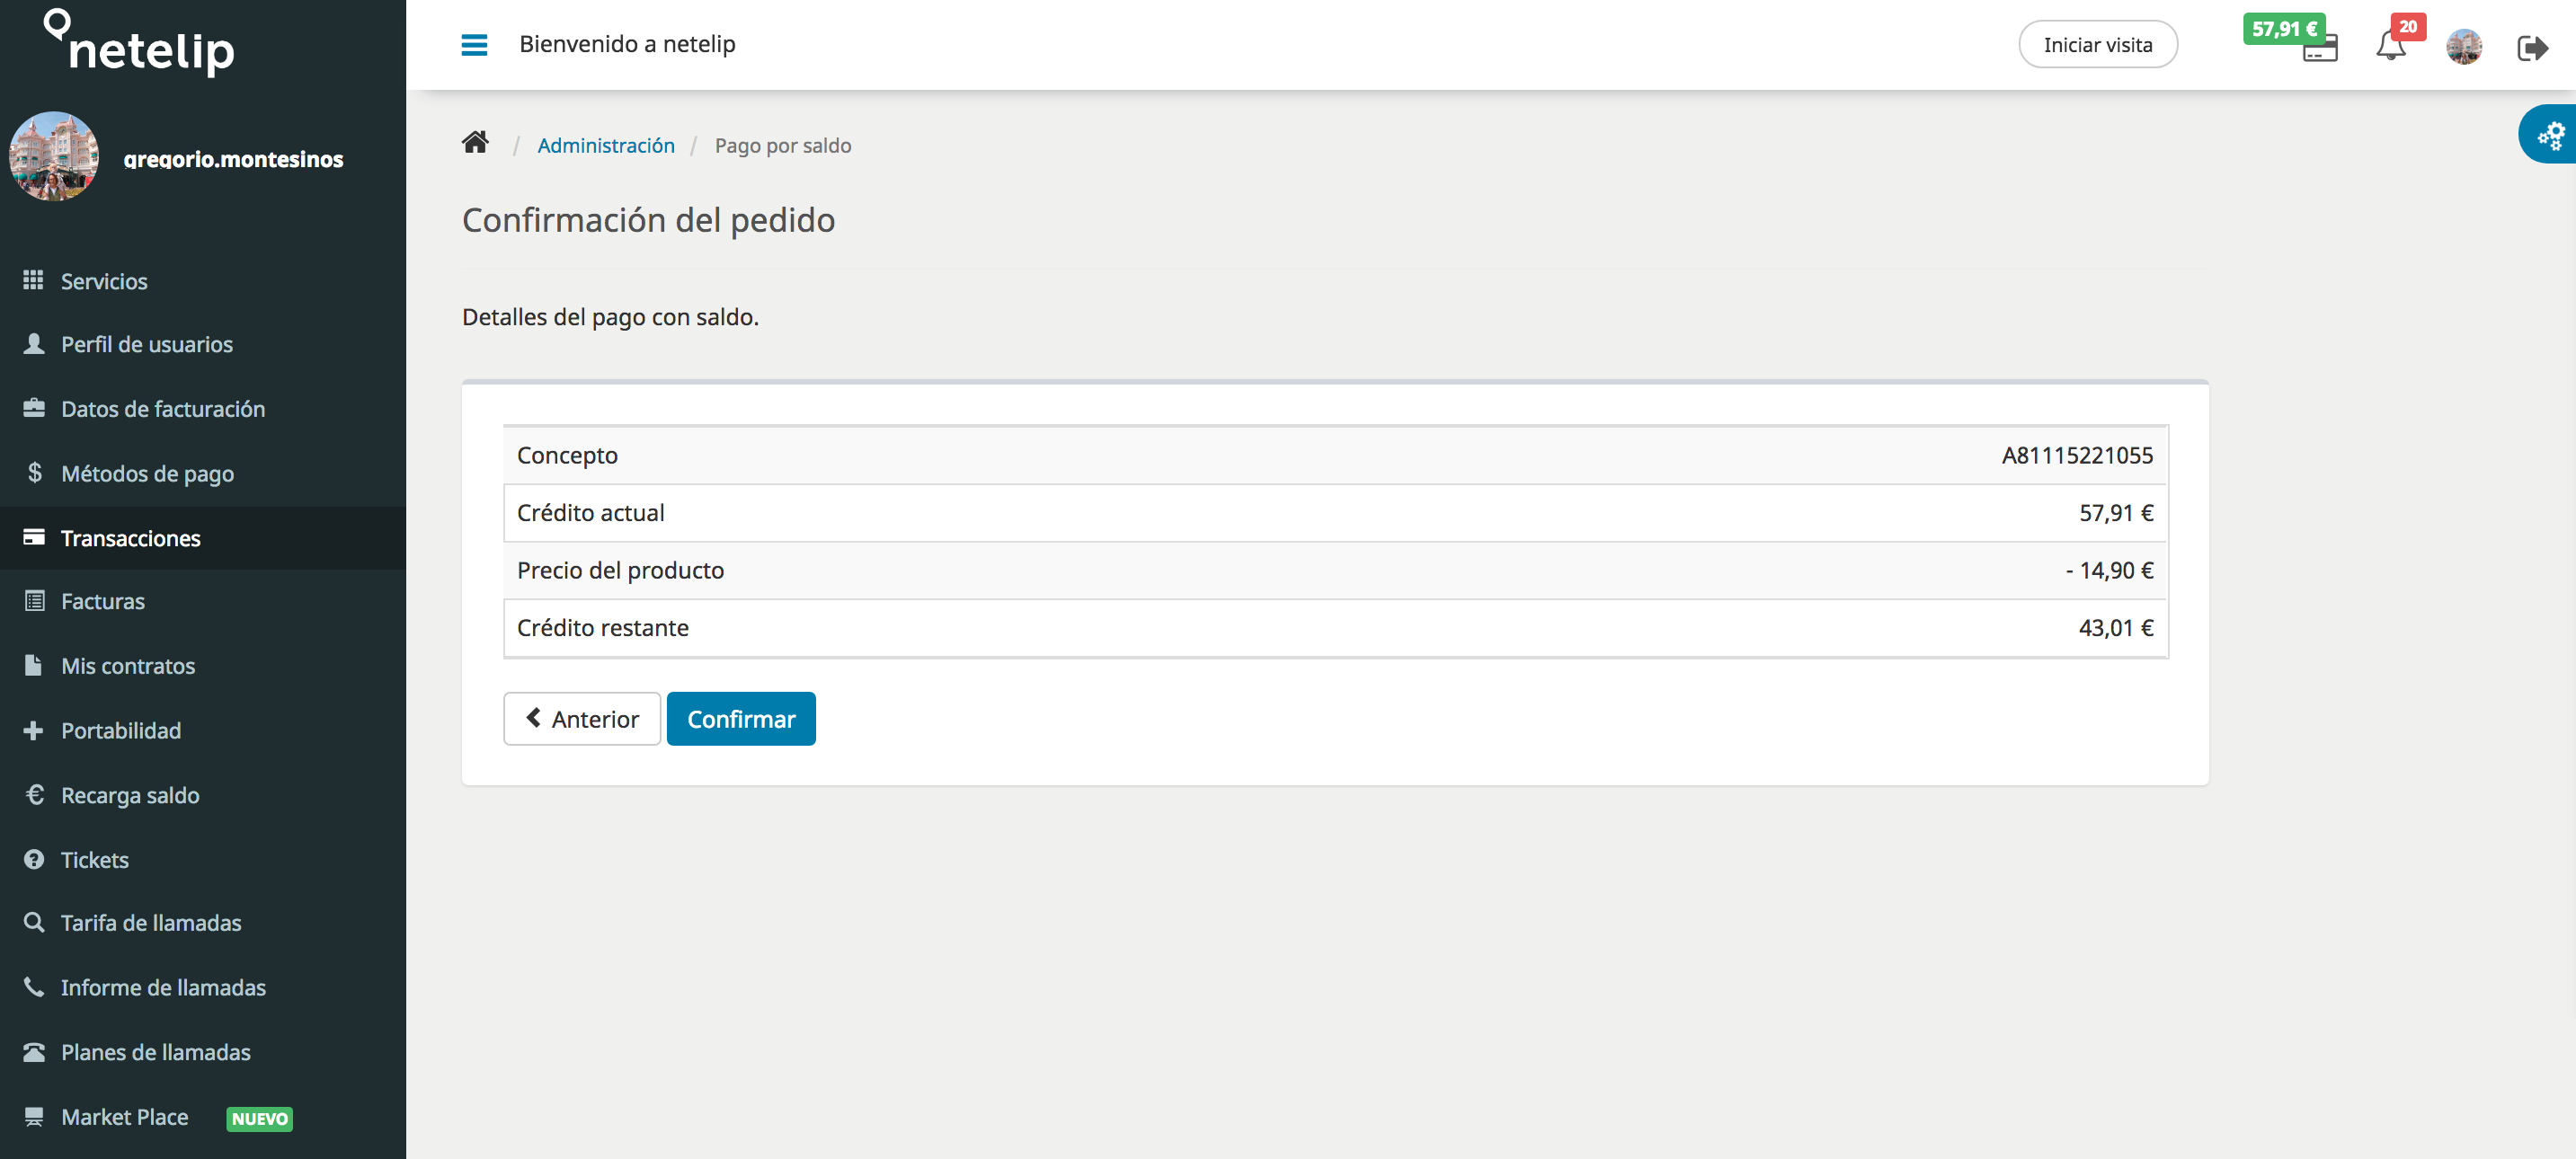Screen dimensions: 2576x1159
Task: Click the netelip logo
Action: pos(140,42)
